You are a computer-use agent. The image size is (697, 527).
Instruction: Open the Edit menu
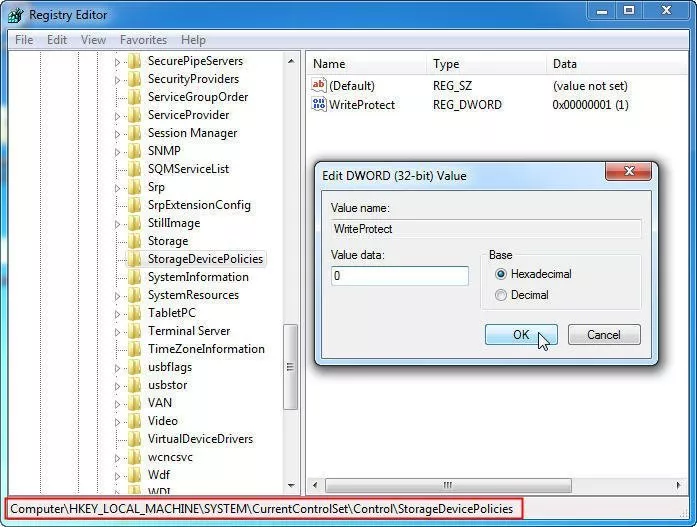tap(57, 40)
